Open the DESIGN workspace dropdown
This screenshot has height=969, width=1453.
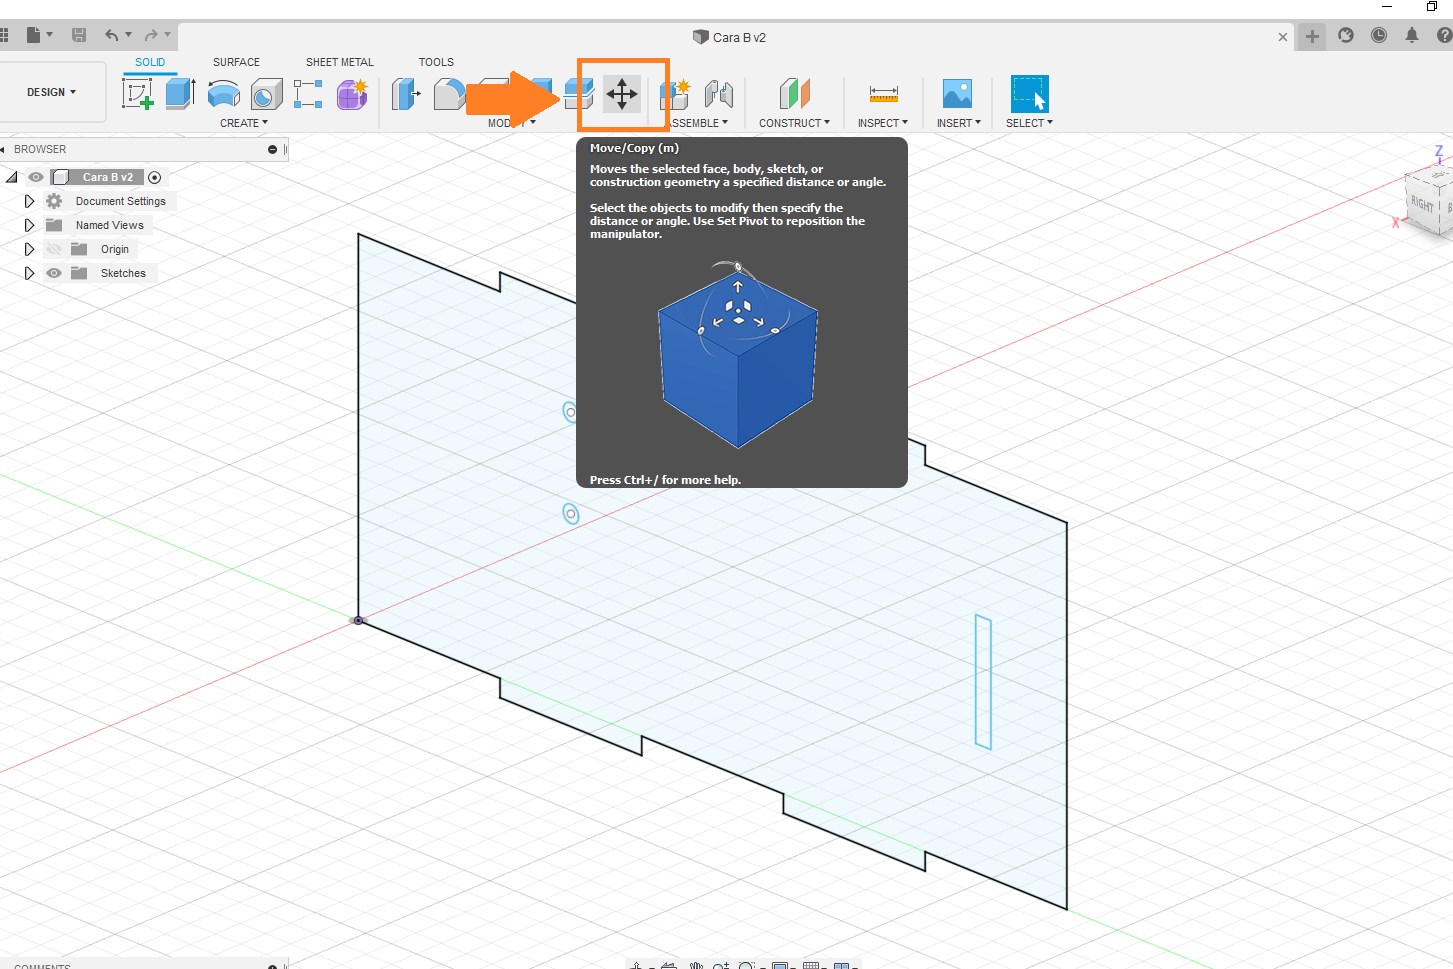52,92
